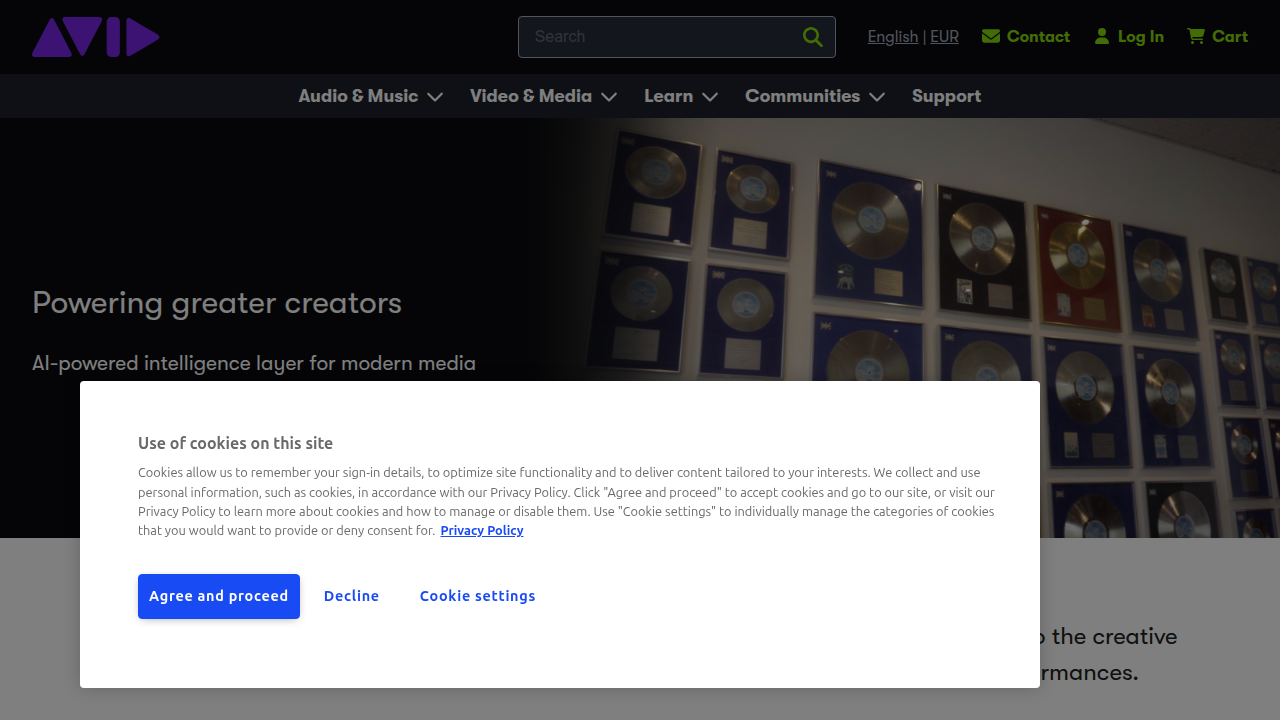Open the Communities menu
This screenshot has height=720, width=1280.
click(802, 96)
